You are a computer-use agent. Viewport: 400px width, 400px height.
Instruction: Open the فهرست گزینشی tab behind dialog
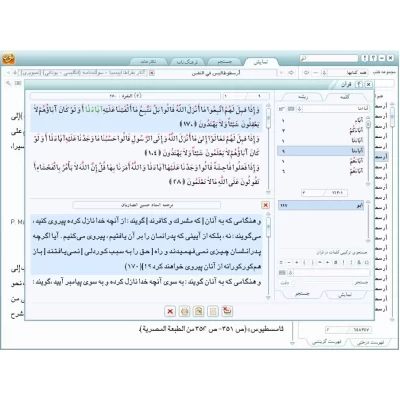[x=326, y=342]
